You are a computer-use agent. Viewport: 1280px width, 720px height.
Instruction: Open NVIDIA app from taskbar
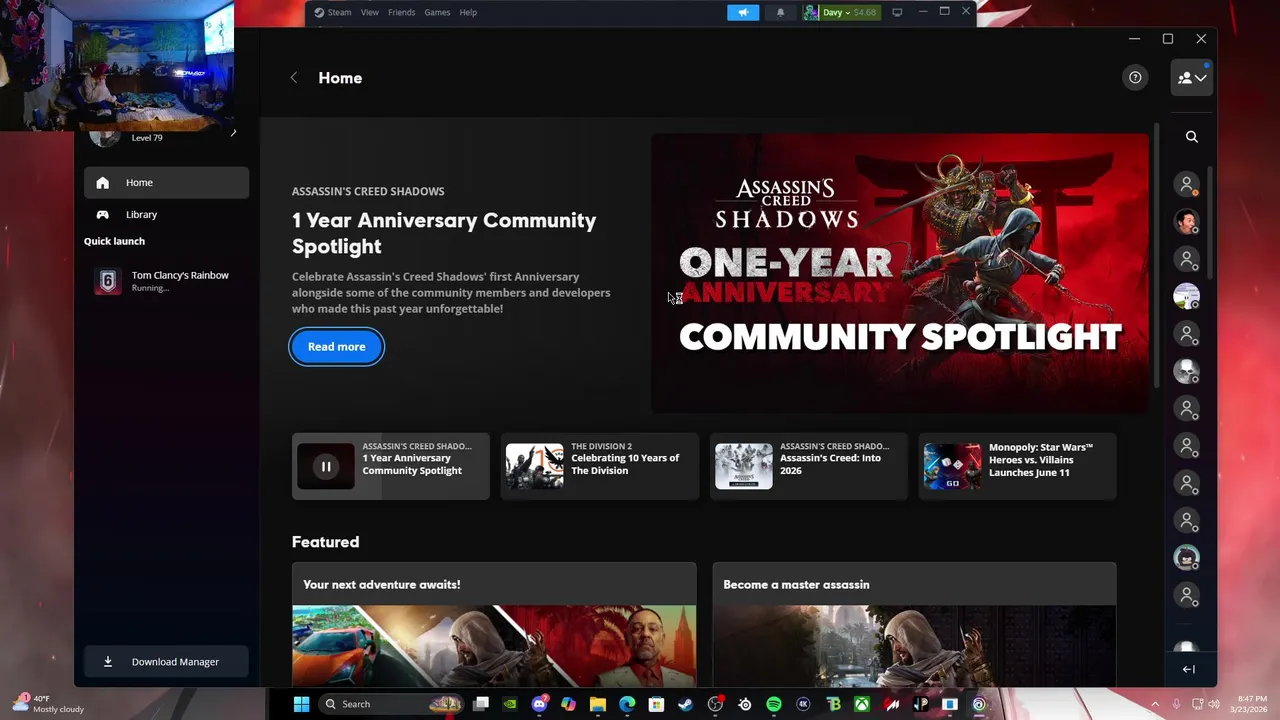click(x=510, y=704)
